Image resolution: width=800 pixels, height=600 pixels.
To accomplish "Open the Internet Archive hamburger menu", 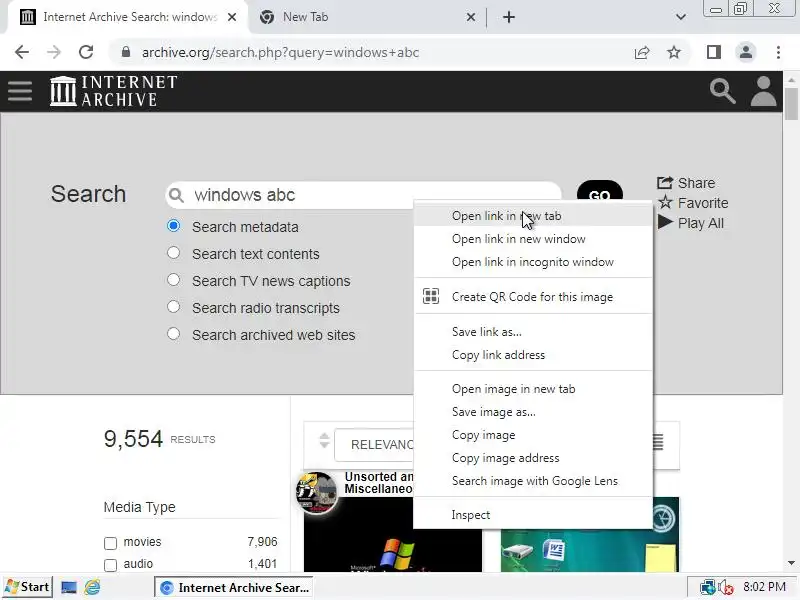I will 20,91.
